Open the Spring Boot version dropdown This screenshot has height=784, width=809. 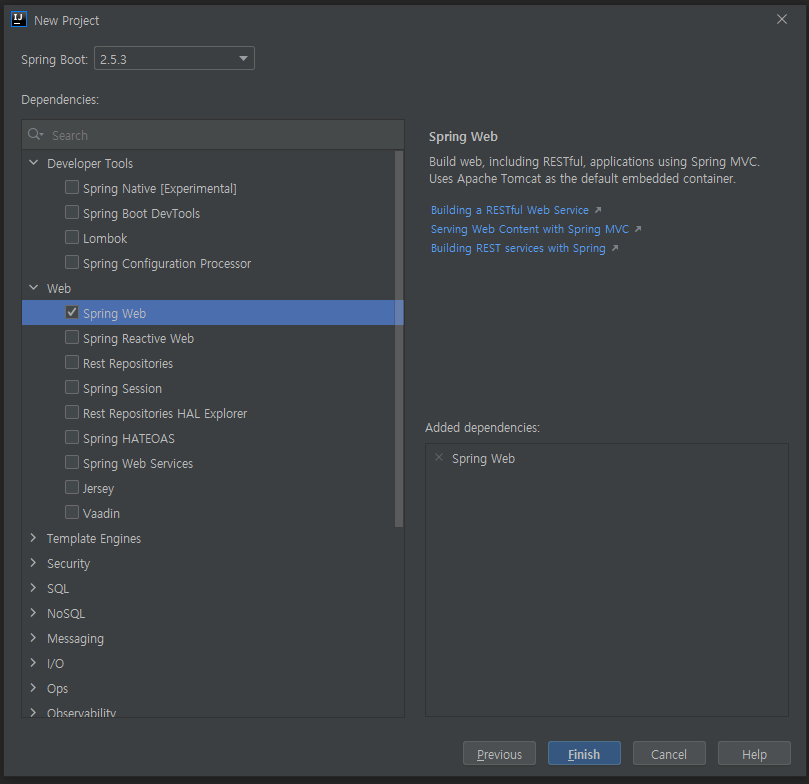[174, 58]
